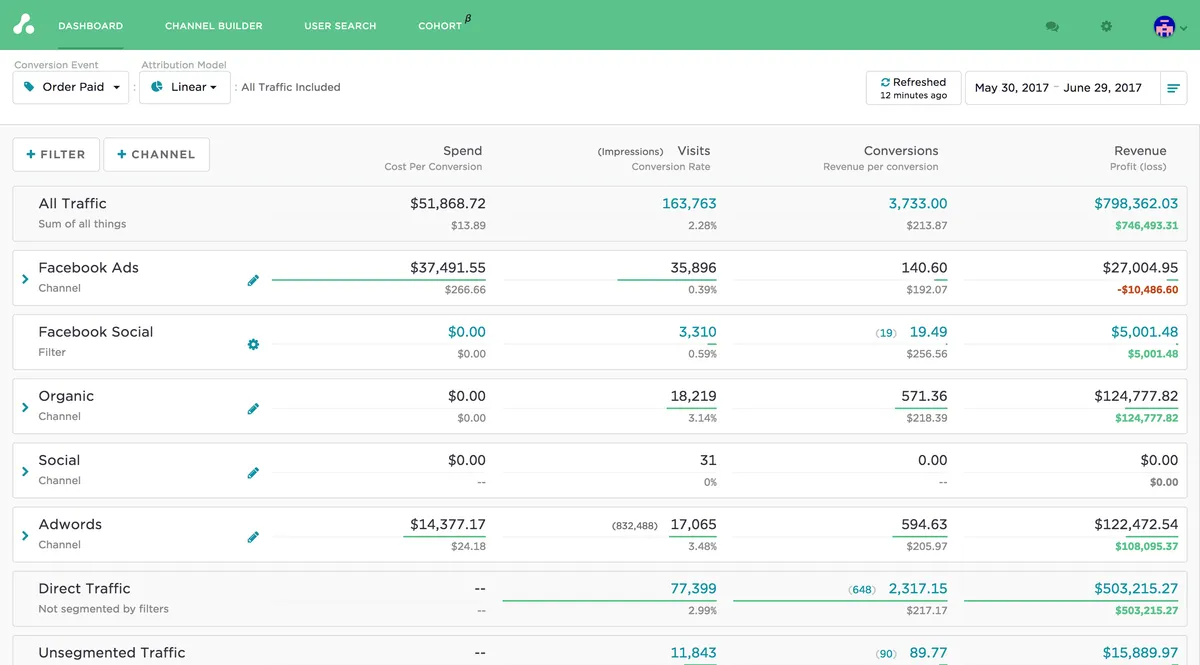Expand the Organic channel row

[25, 407]
